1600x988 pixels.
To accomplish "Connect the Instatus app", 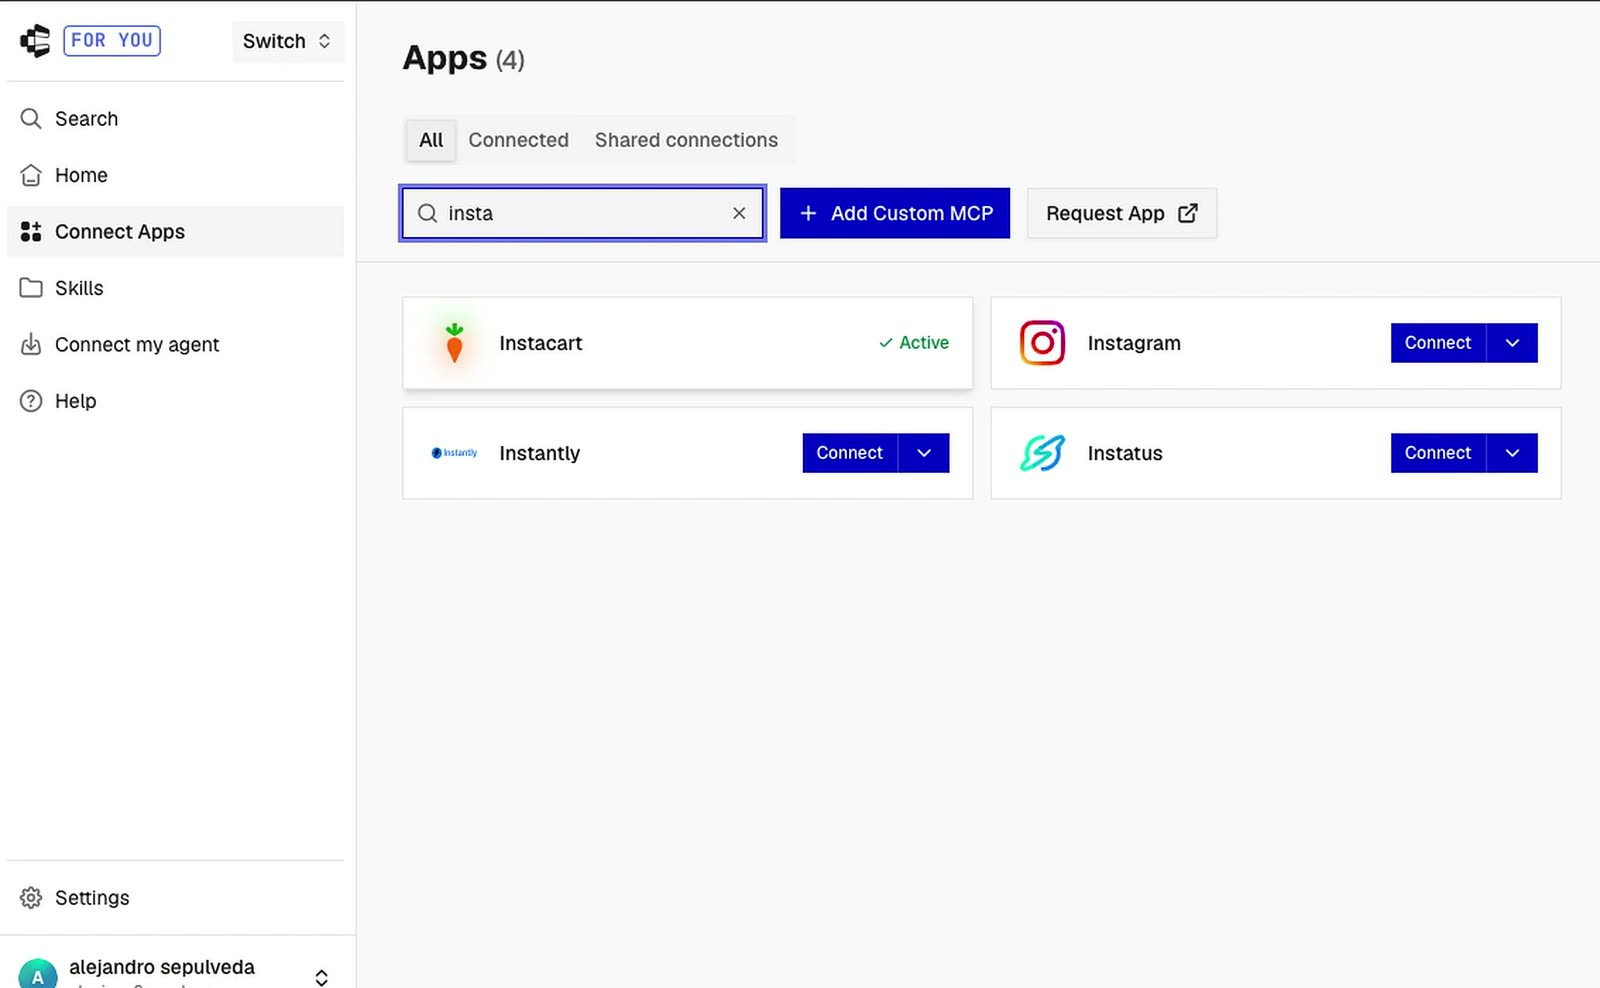I will pyautogui.click(x=1438, y=453).
